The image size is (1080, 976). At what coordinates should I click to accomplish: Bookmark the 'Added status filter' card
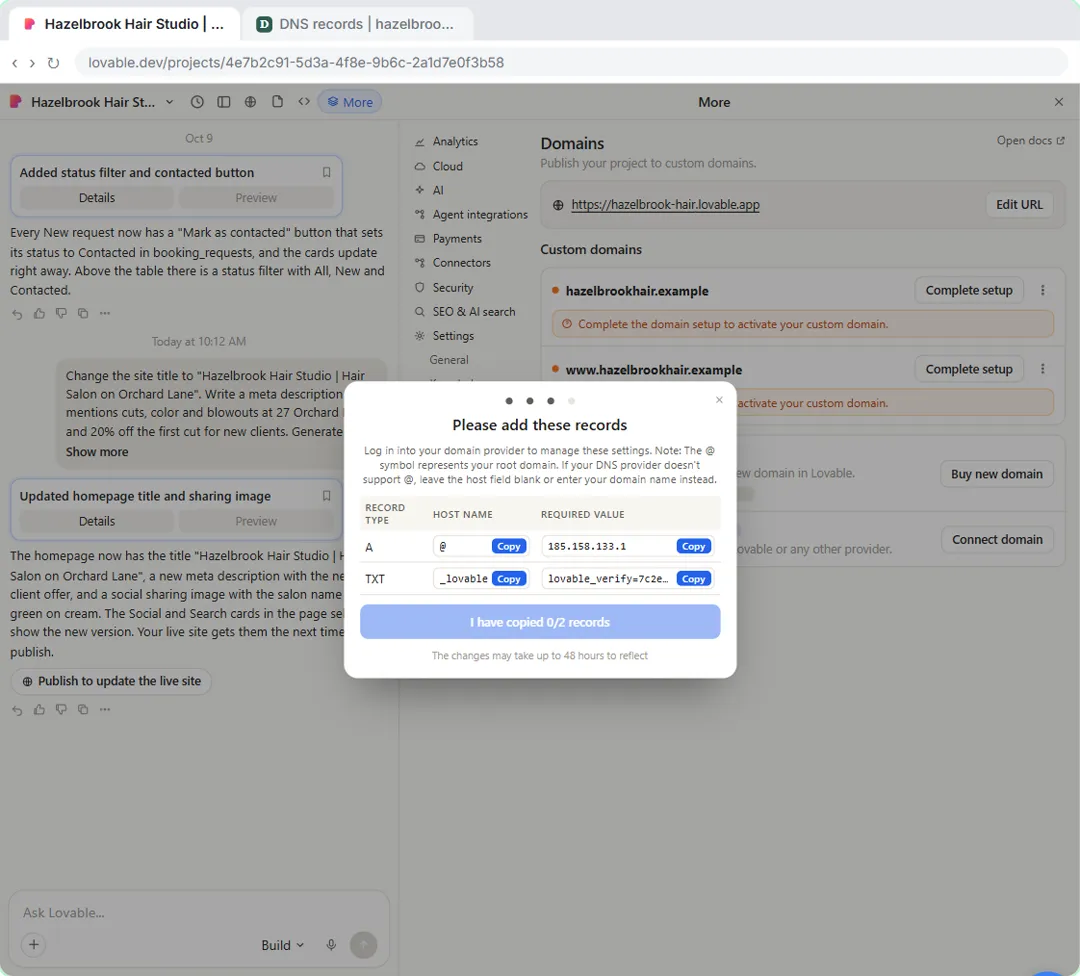coord(326,172)
